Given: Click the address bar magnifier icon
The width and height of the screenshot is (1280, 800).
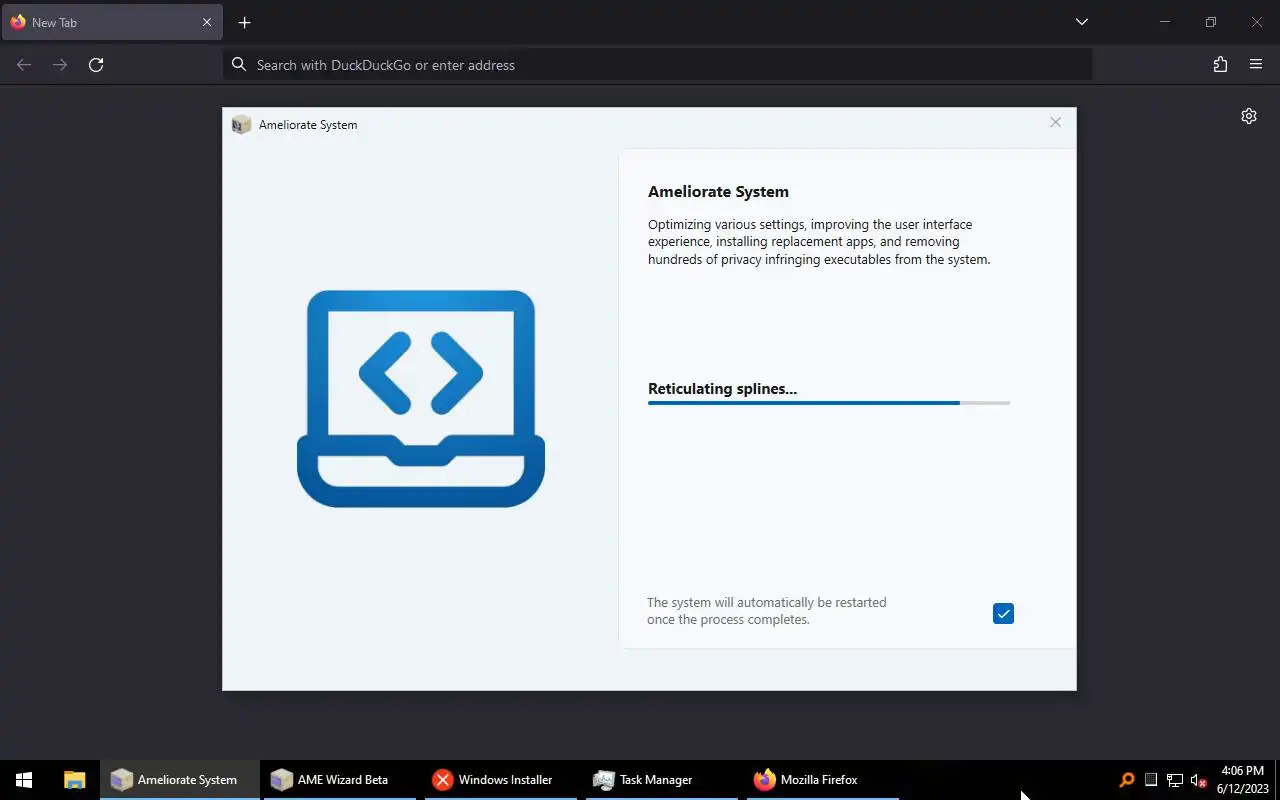Looking at the screenshot, I should coord(238,64).
